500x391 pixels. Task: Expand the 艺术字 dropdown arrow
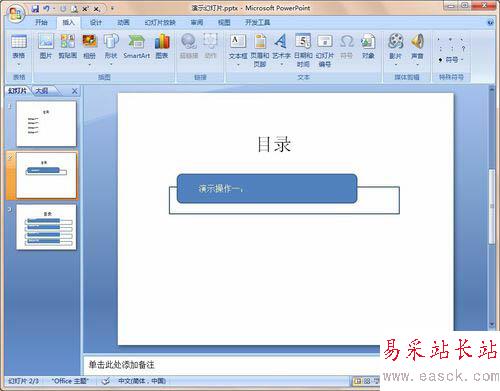pyautogui.click(x=281, y=65)
